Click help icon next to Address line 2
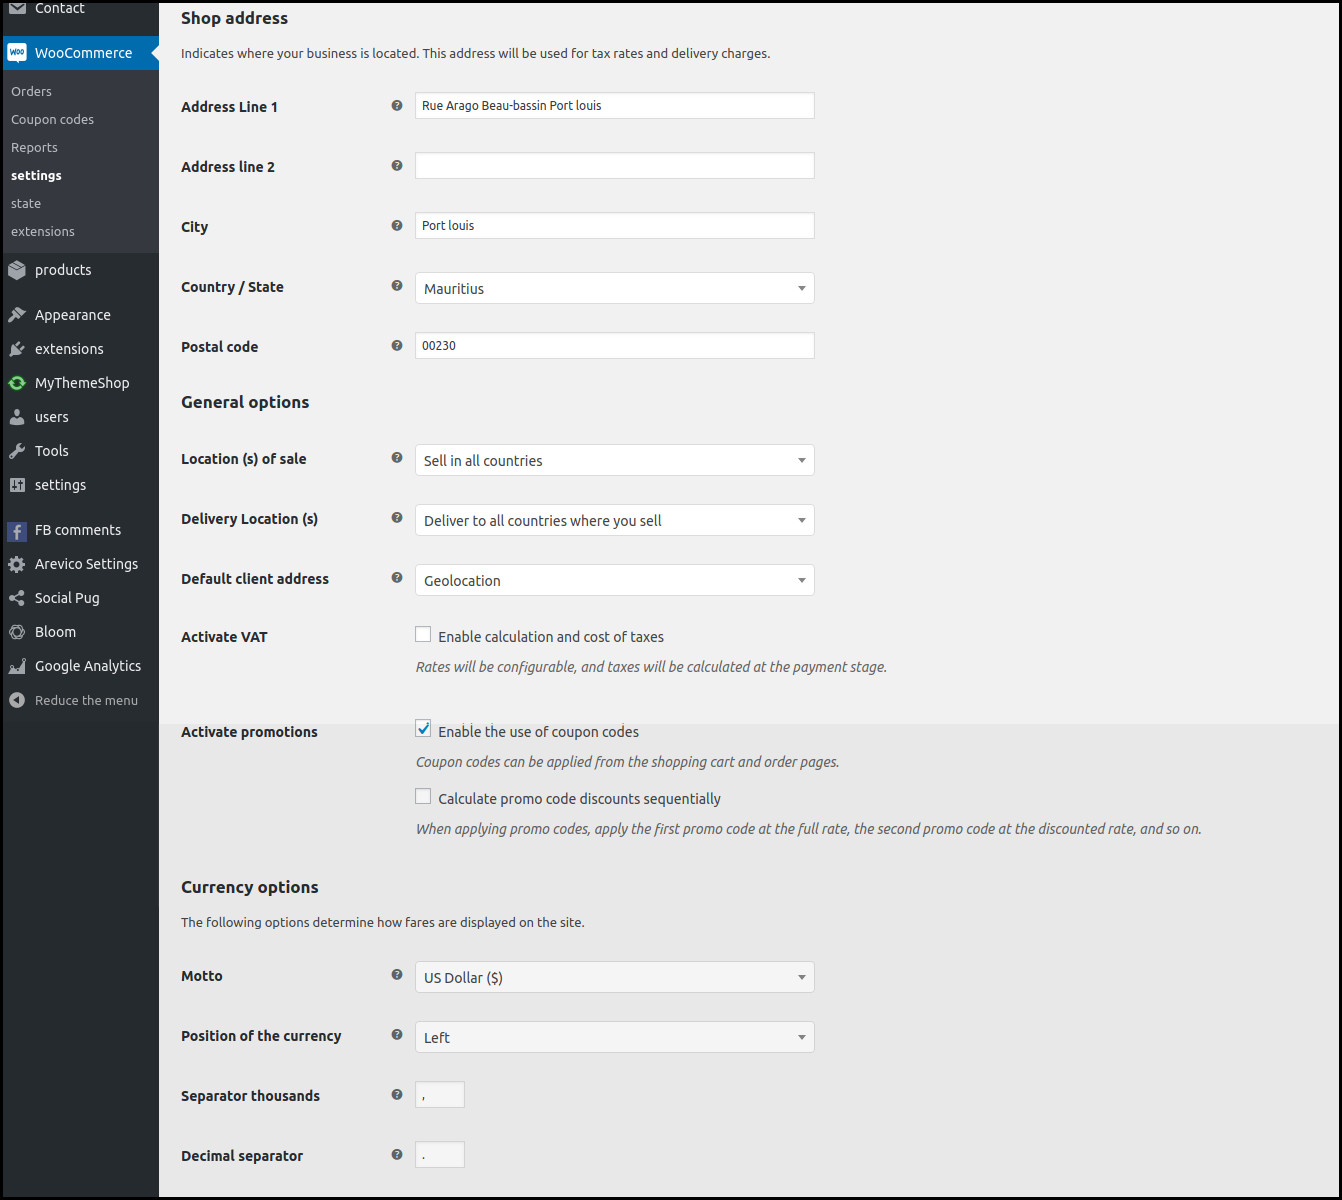This screenshot has height=1200, width=1342. 397,165
